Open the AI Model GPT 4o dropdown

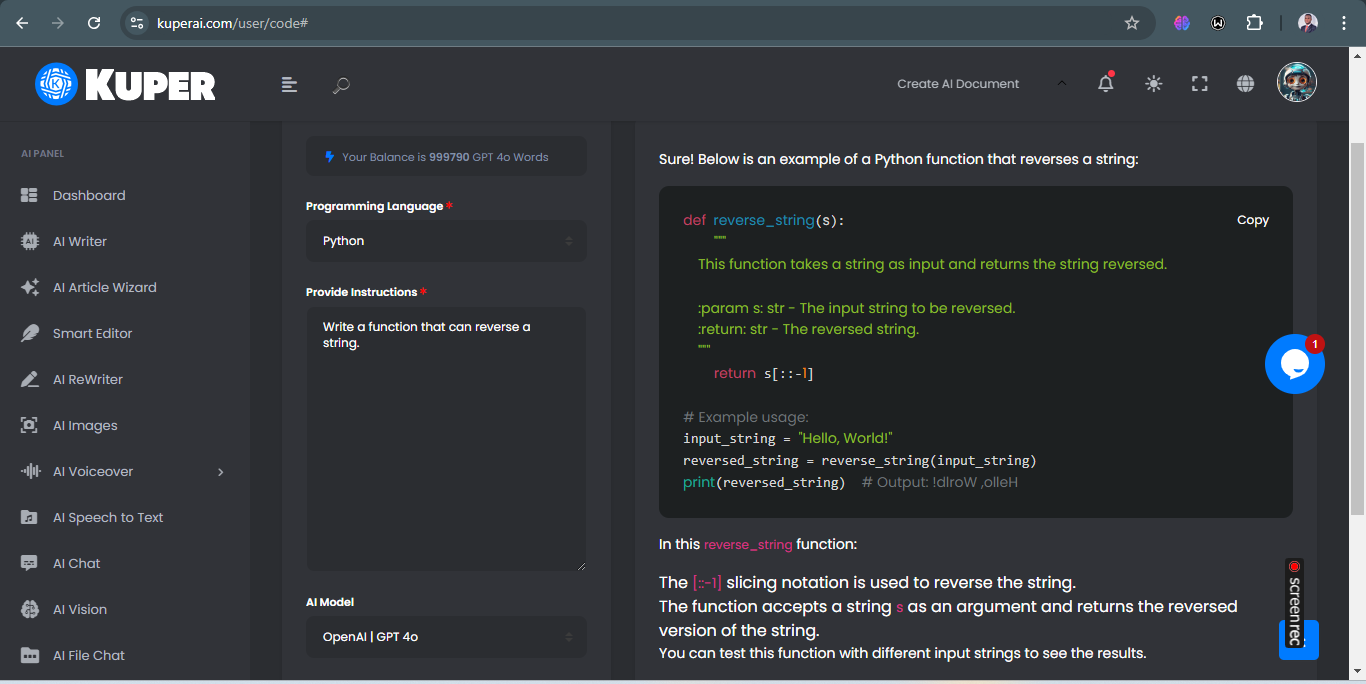click(446, 637)
